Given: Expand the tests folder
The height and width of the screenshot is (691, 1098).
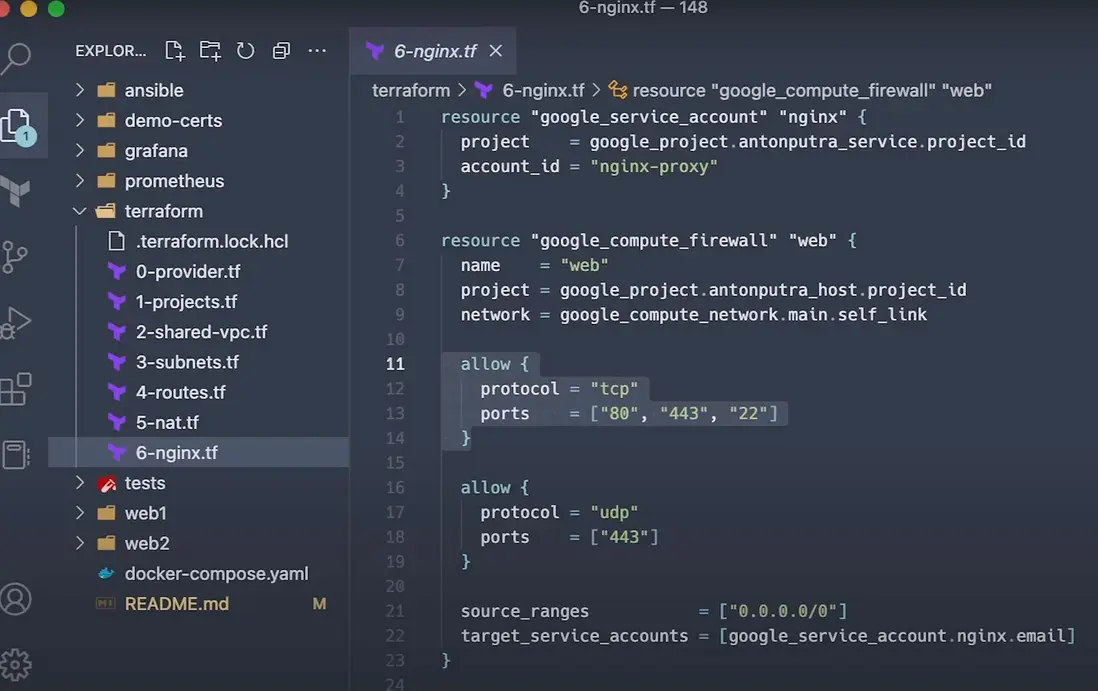Looking at the screenshot, I should coord(80,483).
